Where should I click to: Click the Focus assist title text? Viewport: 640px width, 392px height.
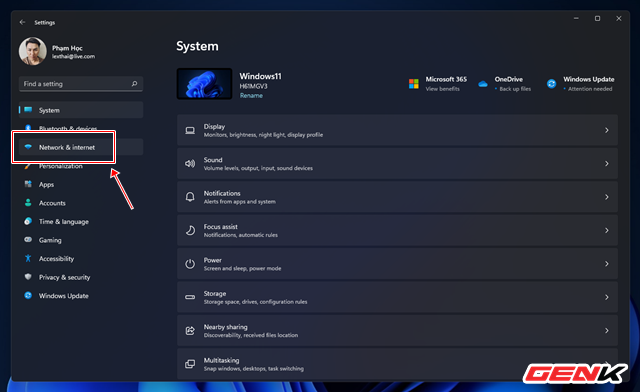220,227
